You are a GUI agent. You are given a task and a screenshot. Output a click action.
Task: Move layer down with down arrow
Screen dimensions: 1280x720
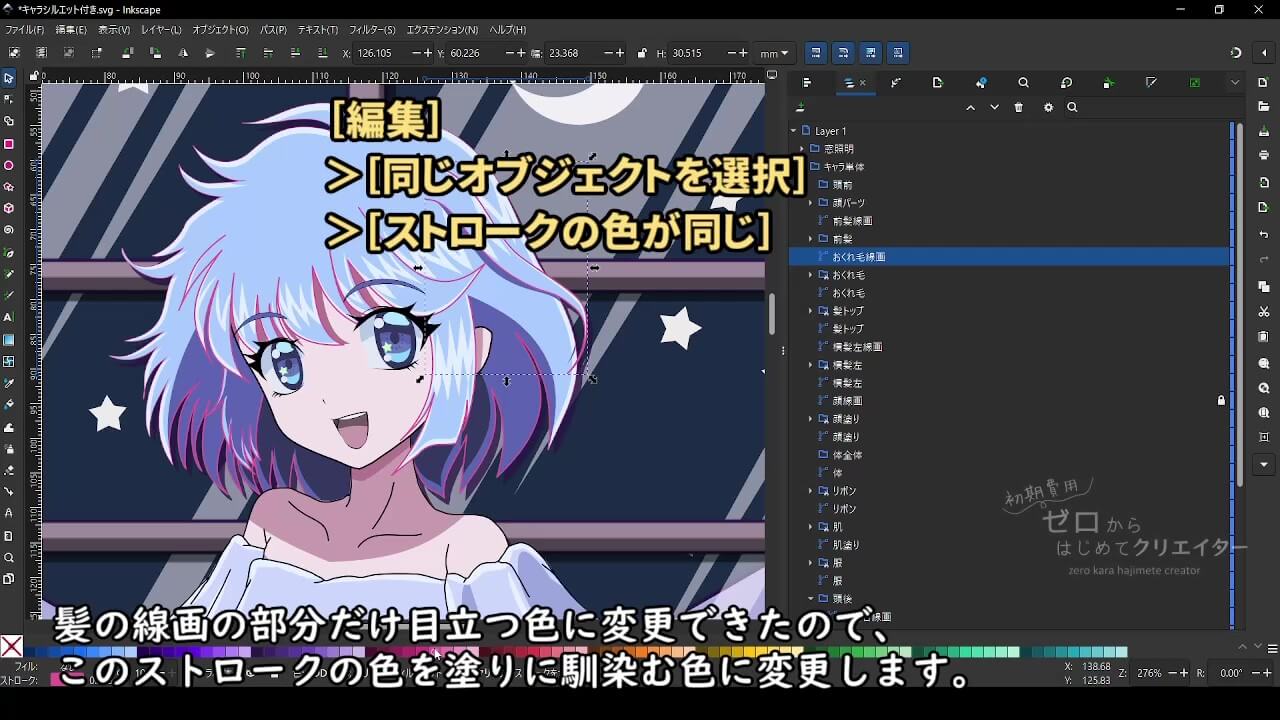(x=994, y=108)
